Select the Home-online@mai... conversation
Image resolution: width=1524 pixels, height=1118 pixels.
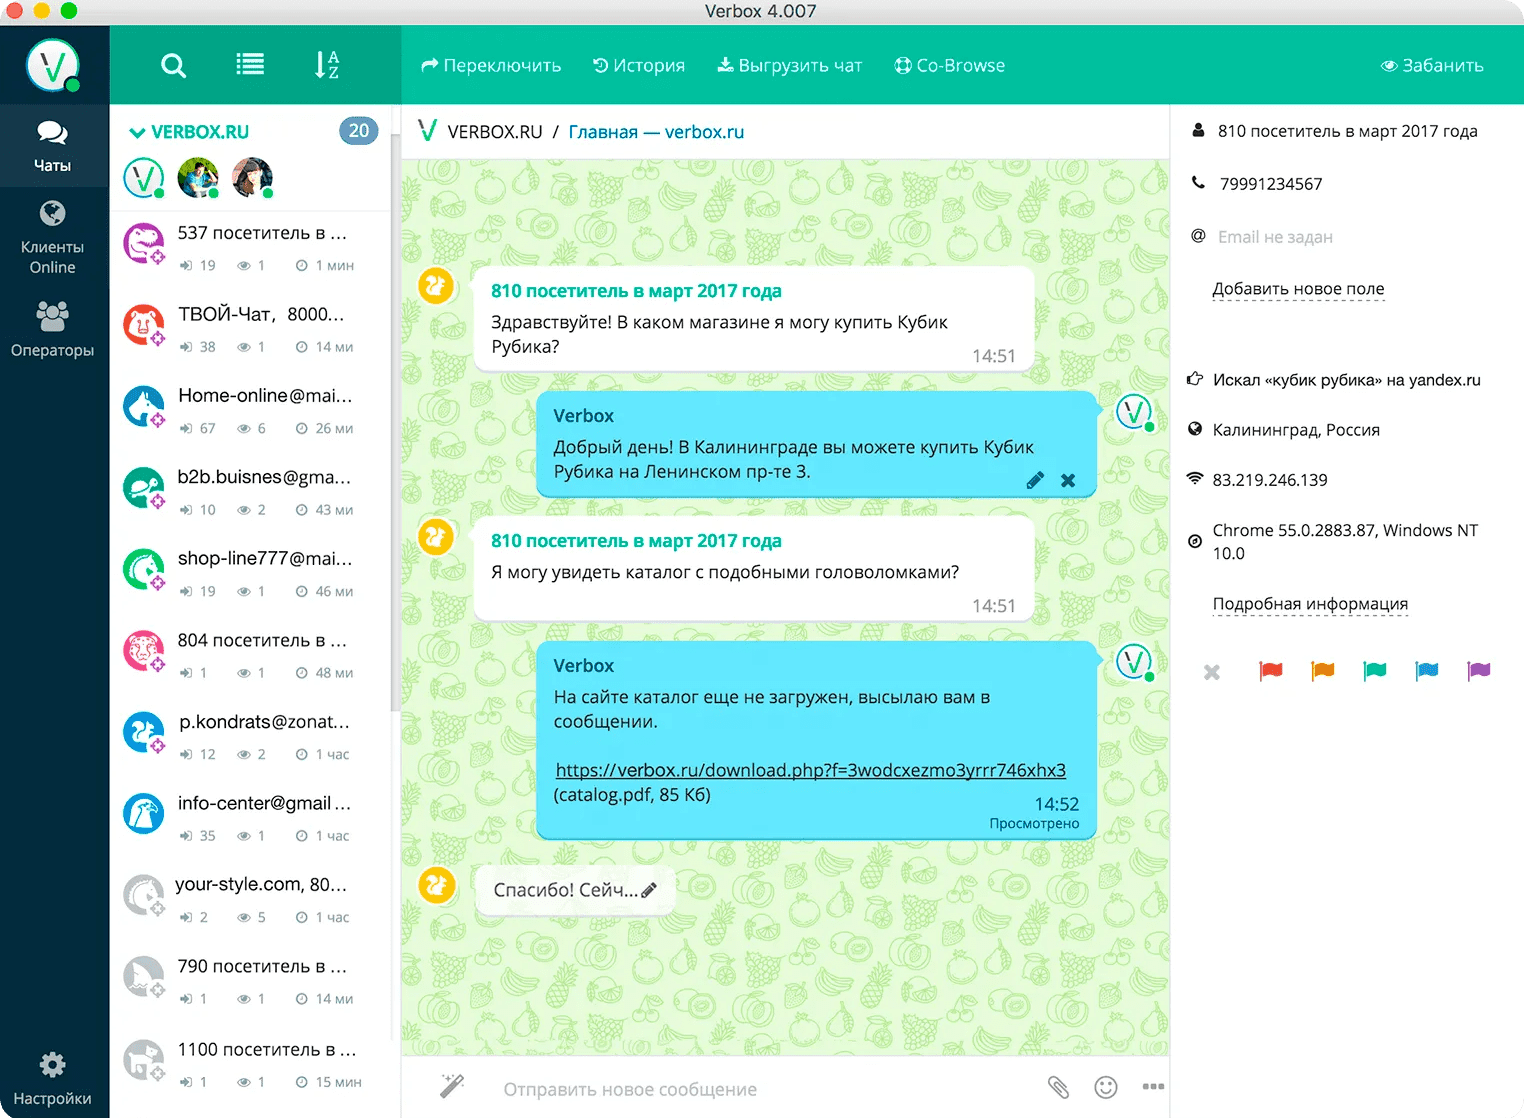(x=250, y=410)
